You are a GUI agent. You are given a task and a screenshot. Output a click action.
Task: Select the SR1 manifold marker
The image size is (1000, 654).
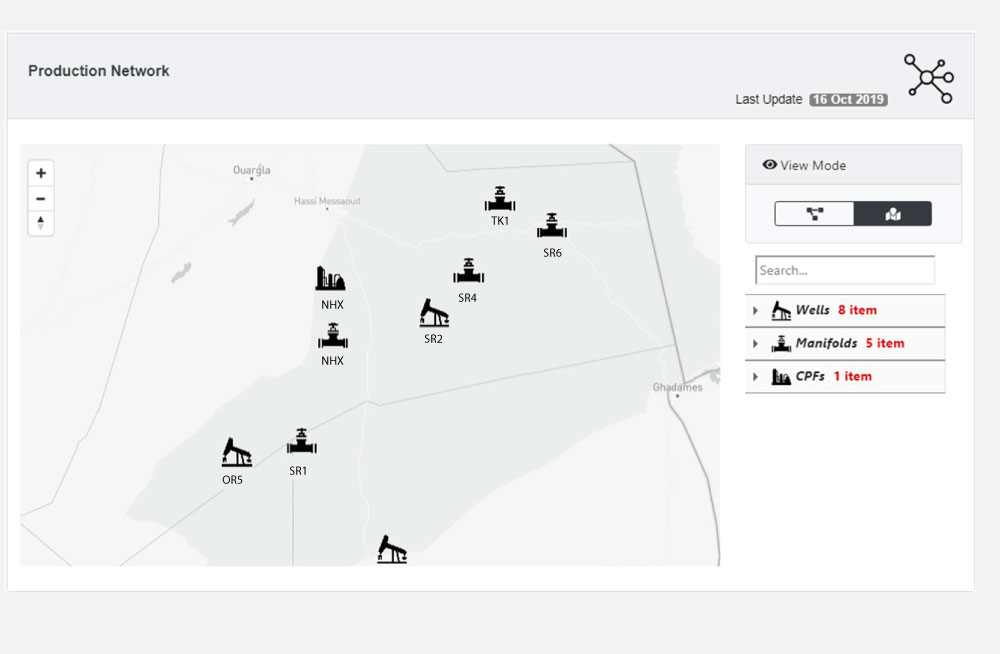301,443
